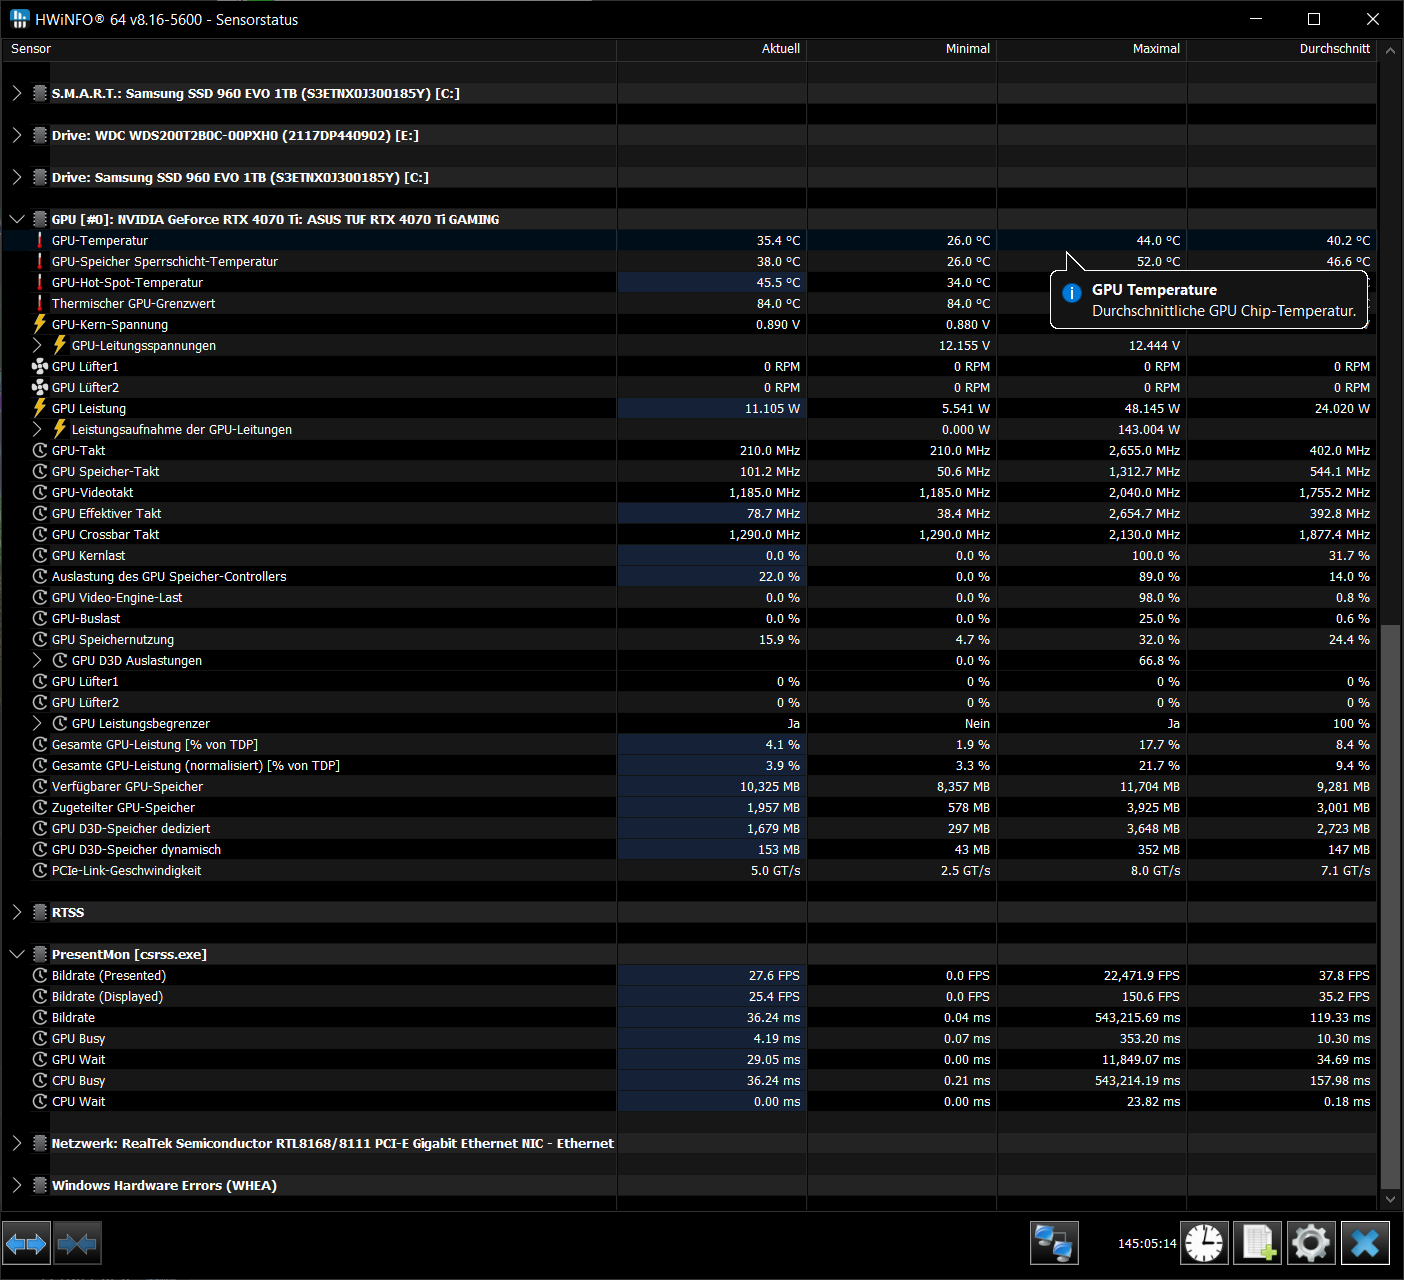1404x1280 pixels.
Task: Click the clock icon beside GPU-Takt
Action: 40,451
